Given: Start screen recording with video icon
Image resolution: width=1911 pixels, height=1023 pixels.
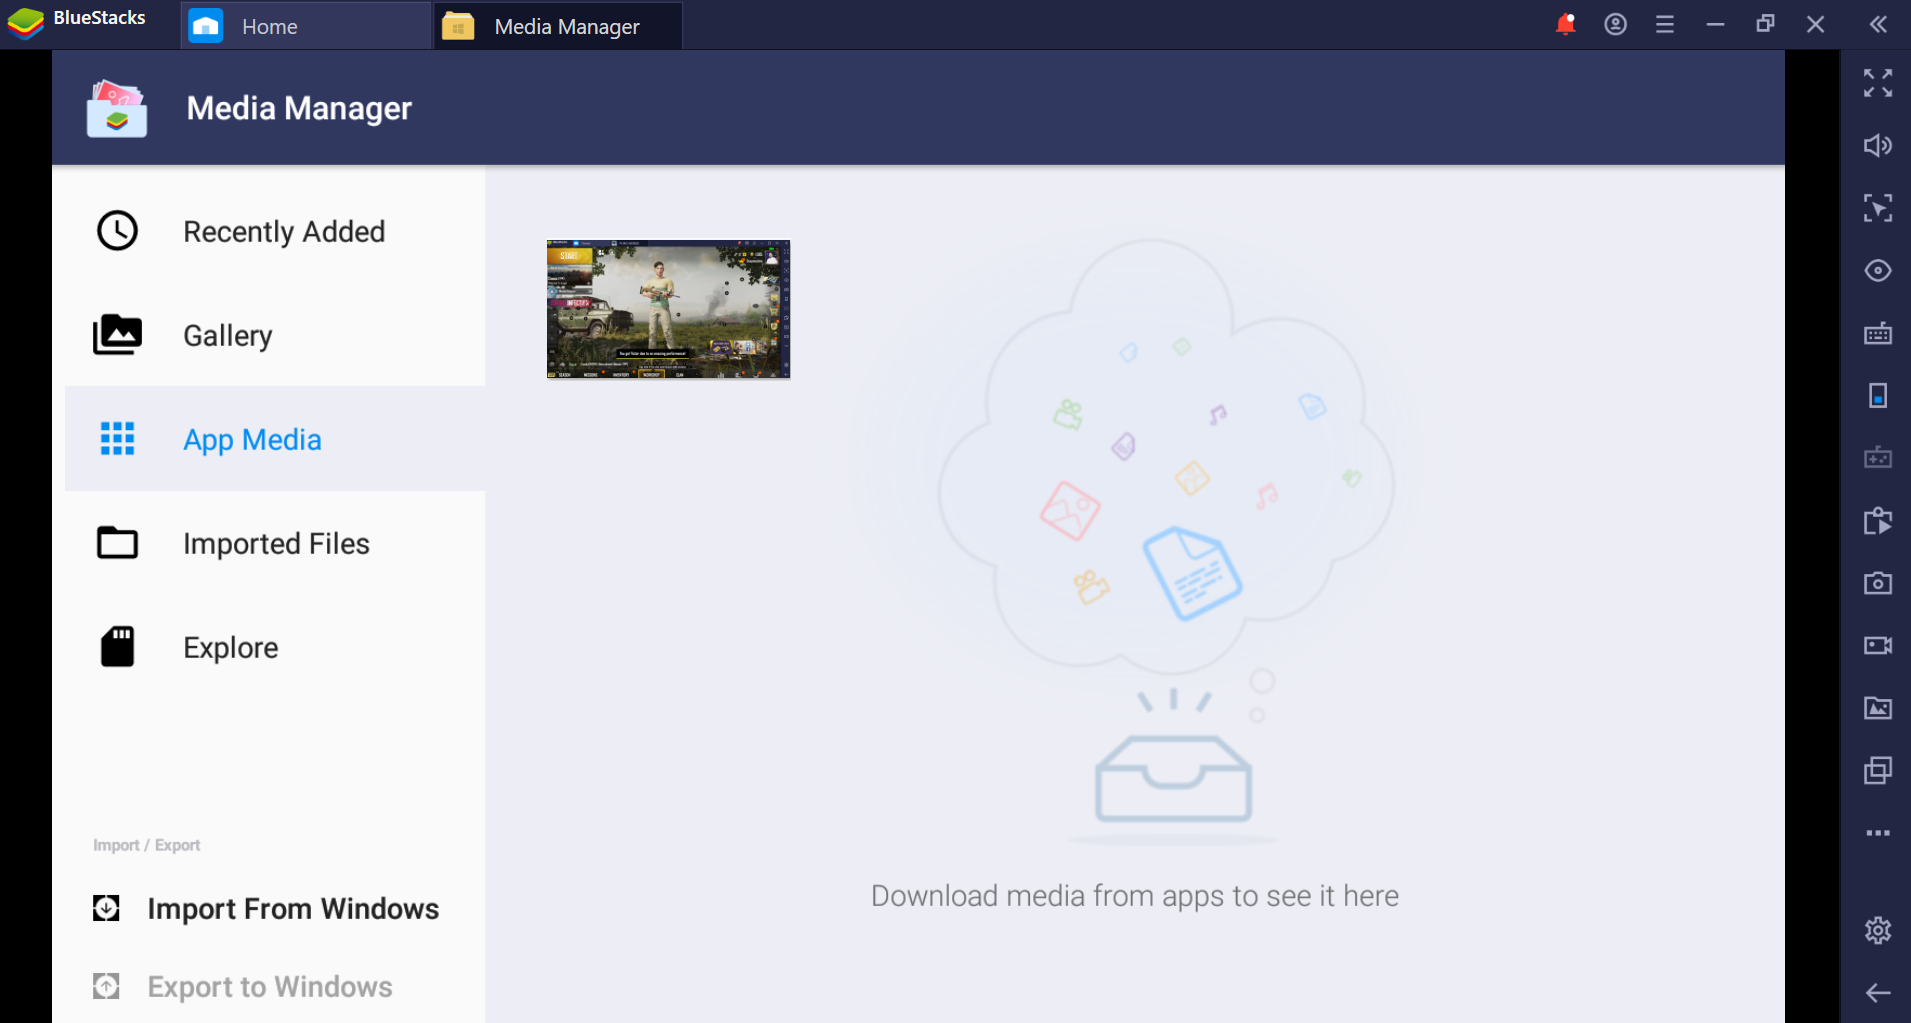Looking at the screenshot, I should (x=1878, y=646).
